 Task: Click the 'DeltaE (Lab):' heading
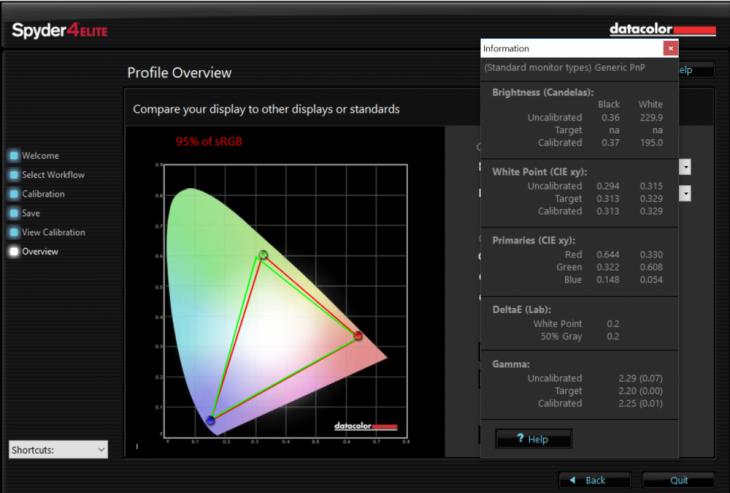click(x=521, y=310)
